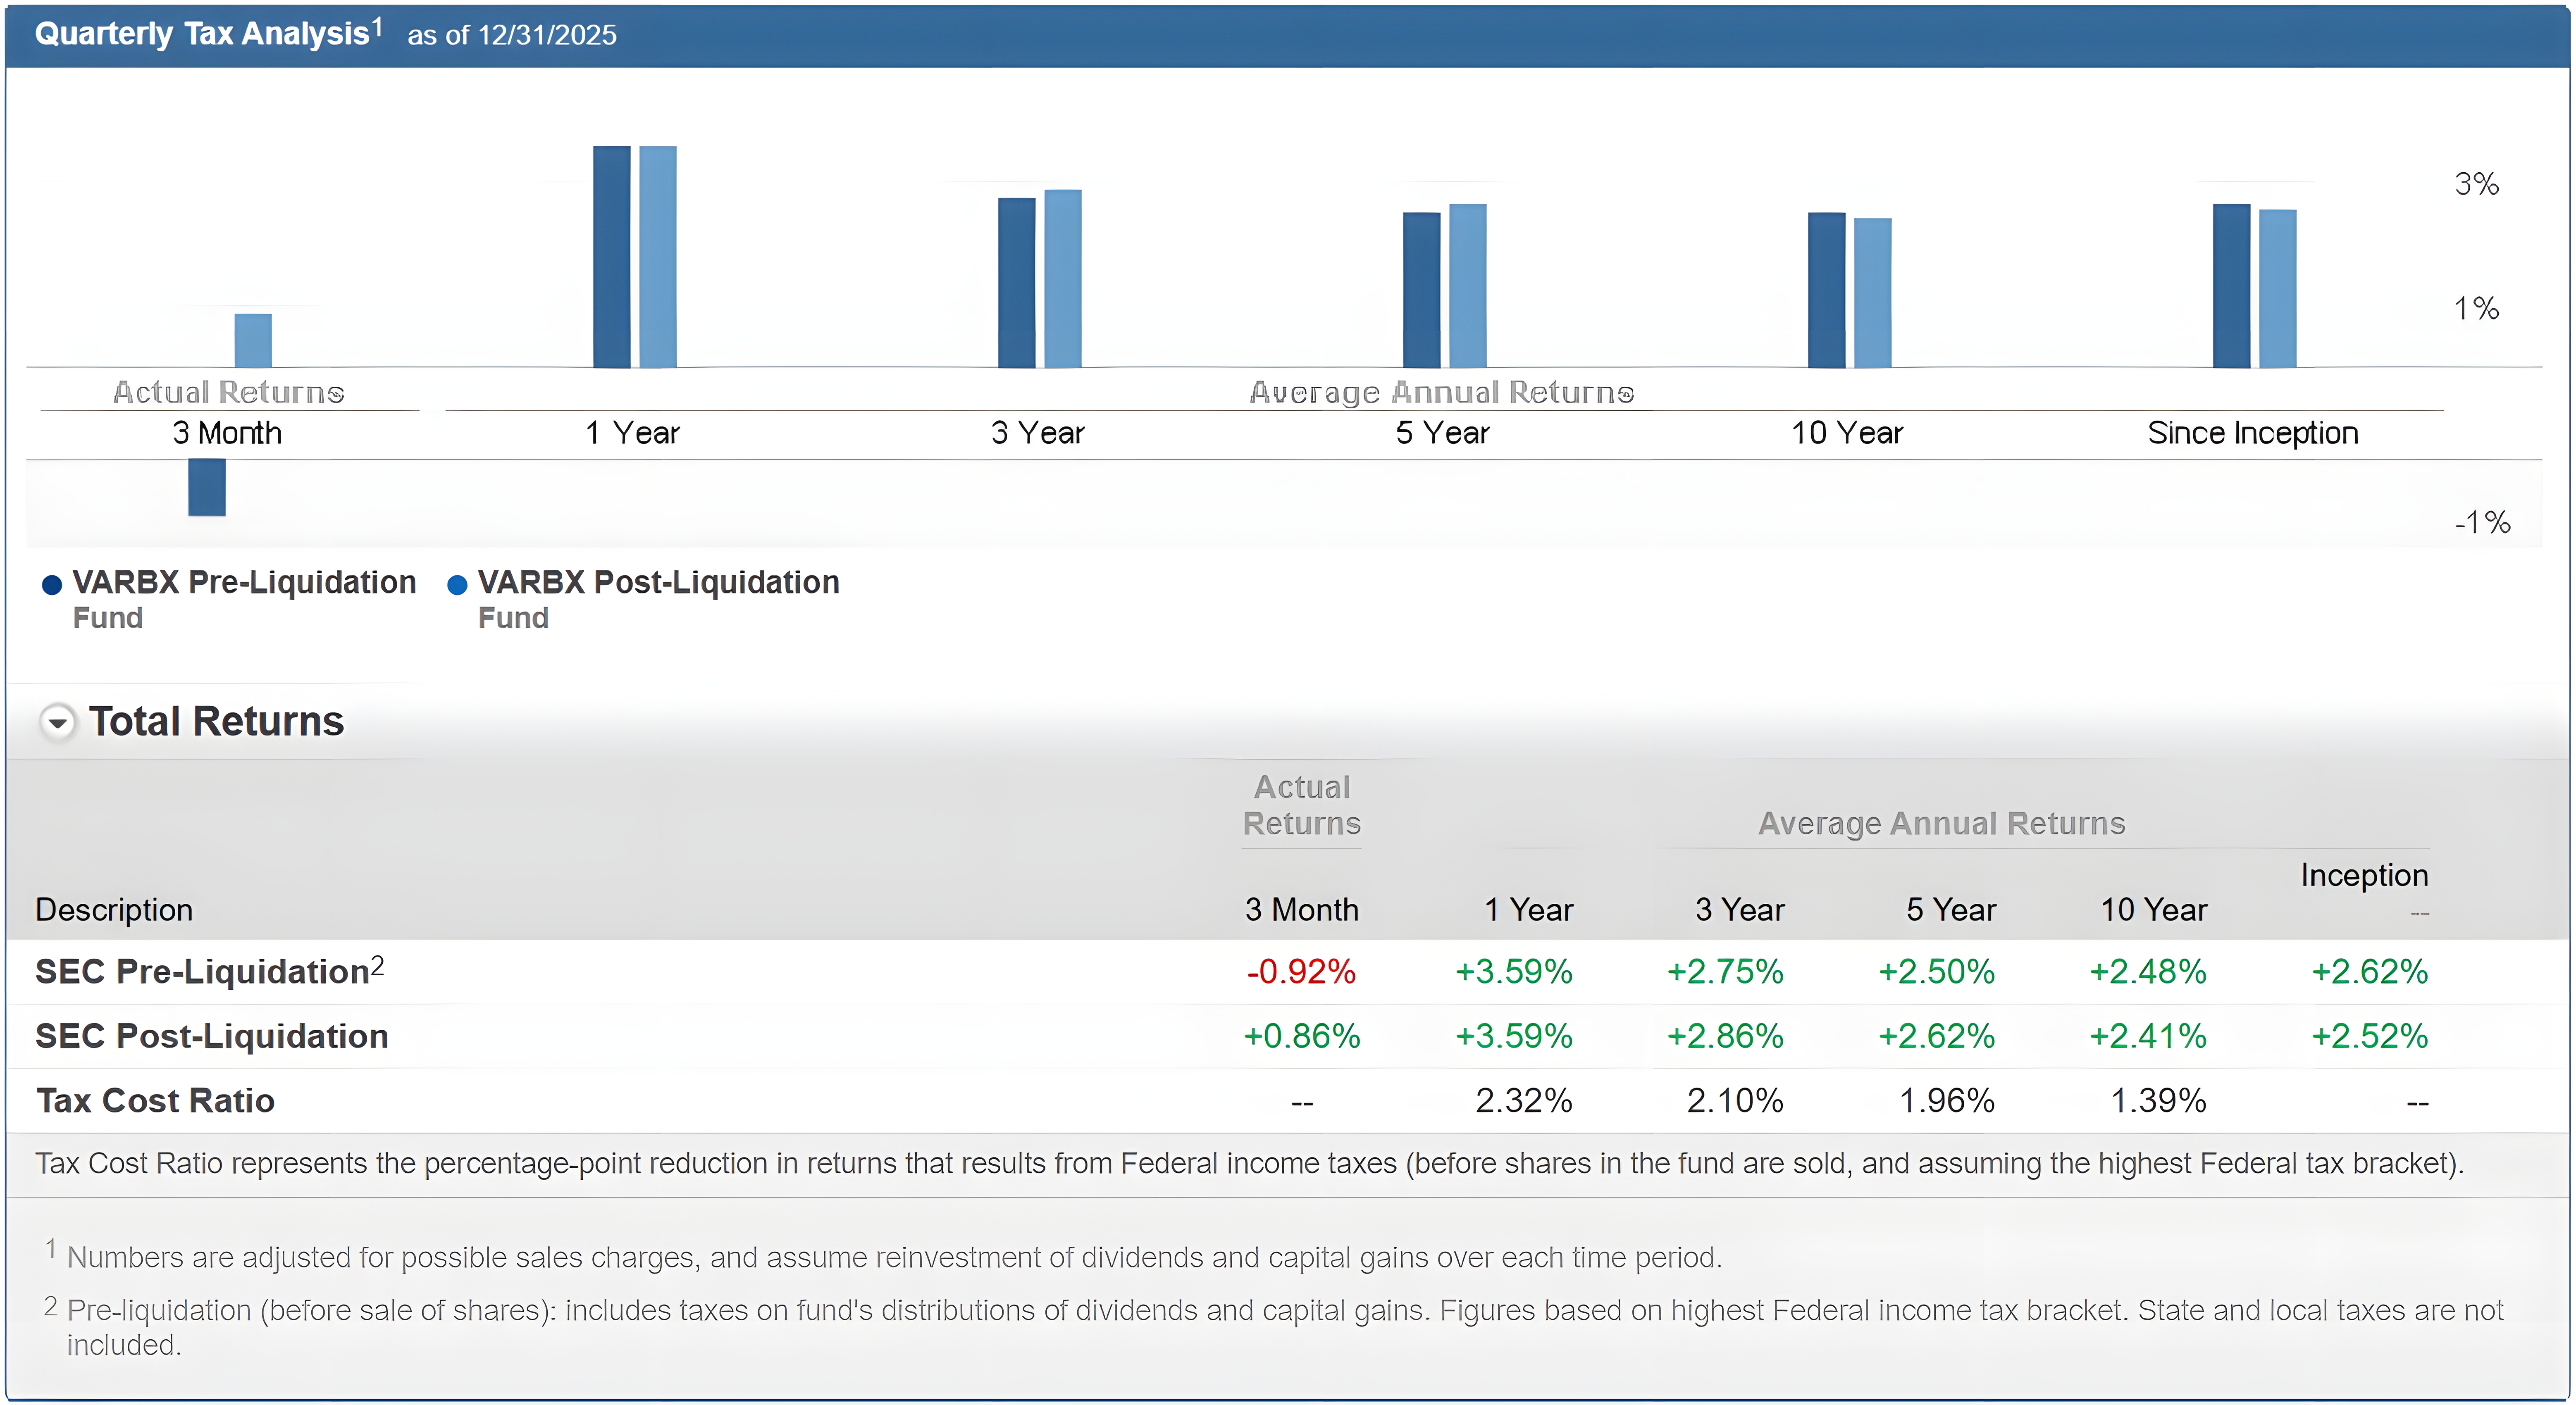Click the Tax Cost Ratio row label
This screenshot has width=2576, height=1405.
pos(155,1100)
